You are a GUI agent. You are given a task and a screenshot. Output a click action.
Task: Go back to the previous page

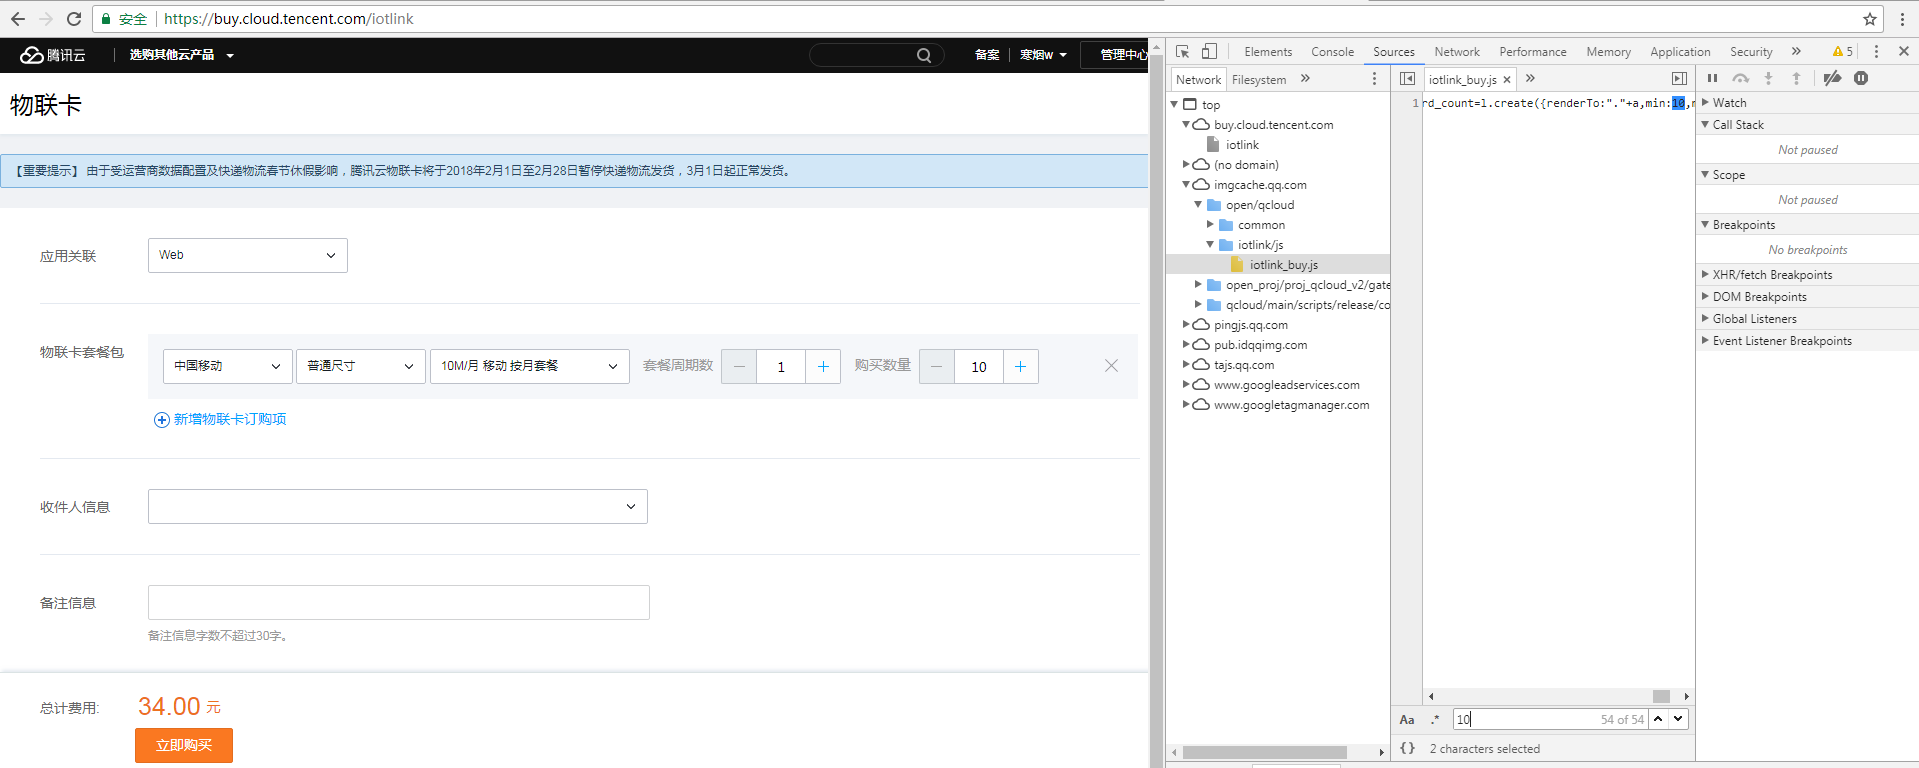(x=18, y=19)
